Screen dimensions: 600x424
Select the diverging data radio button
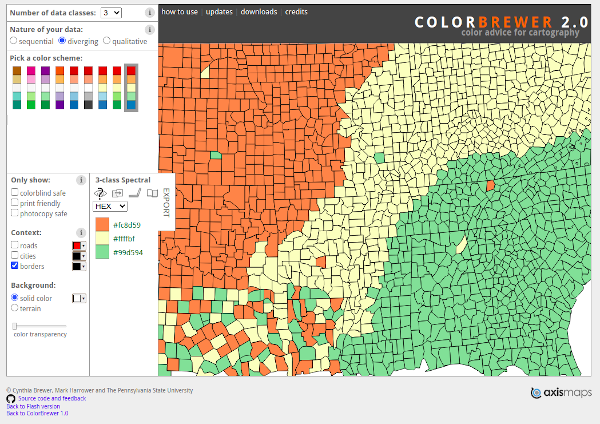[62, 40]
